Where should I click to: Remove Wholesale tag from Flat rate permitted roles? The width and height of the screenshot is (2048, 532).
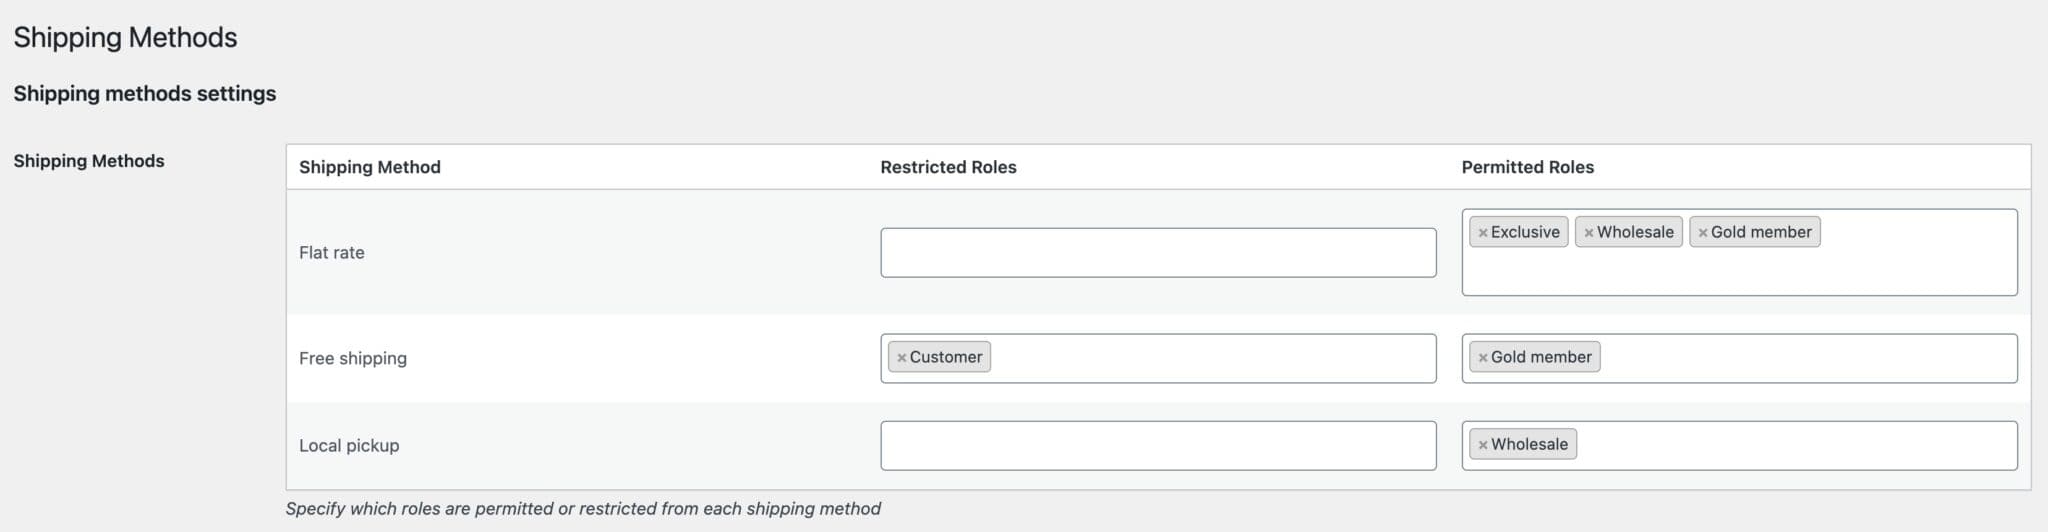[1589, 233]
